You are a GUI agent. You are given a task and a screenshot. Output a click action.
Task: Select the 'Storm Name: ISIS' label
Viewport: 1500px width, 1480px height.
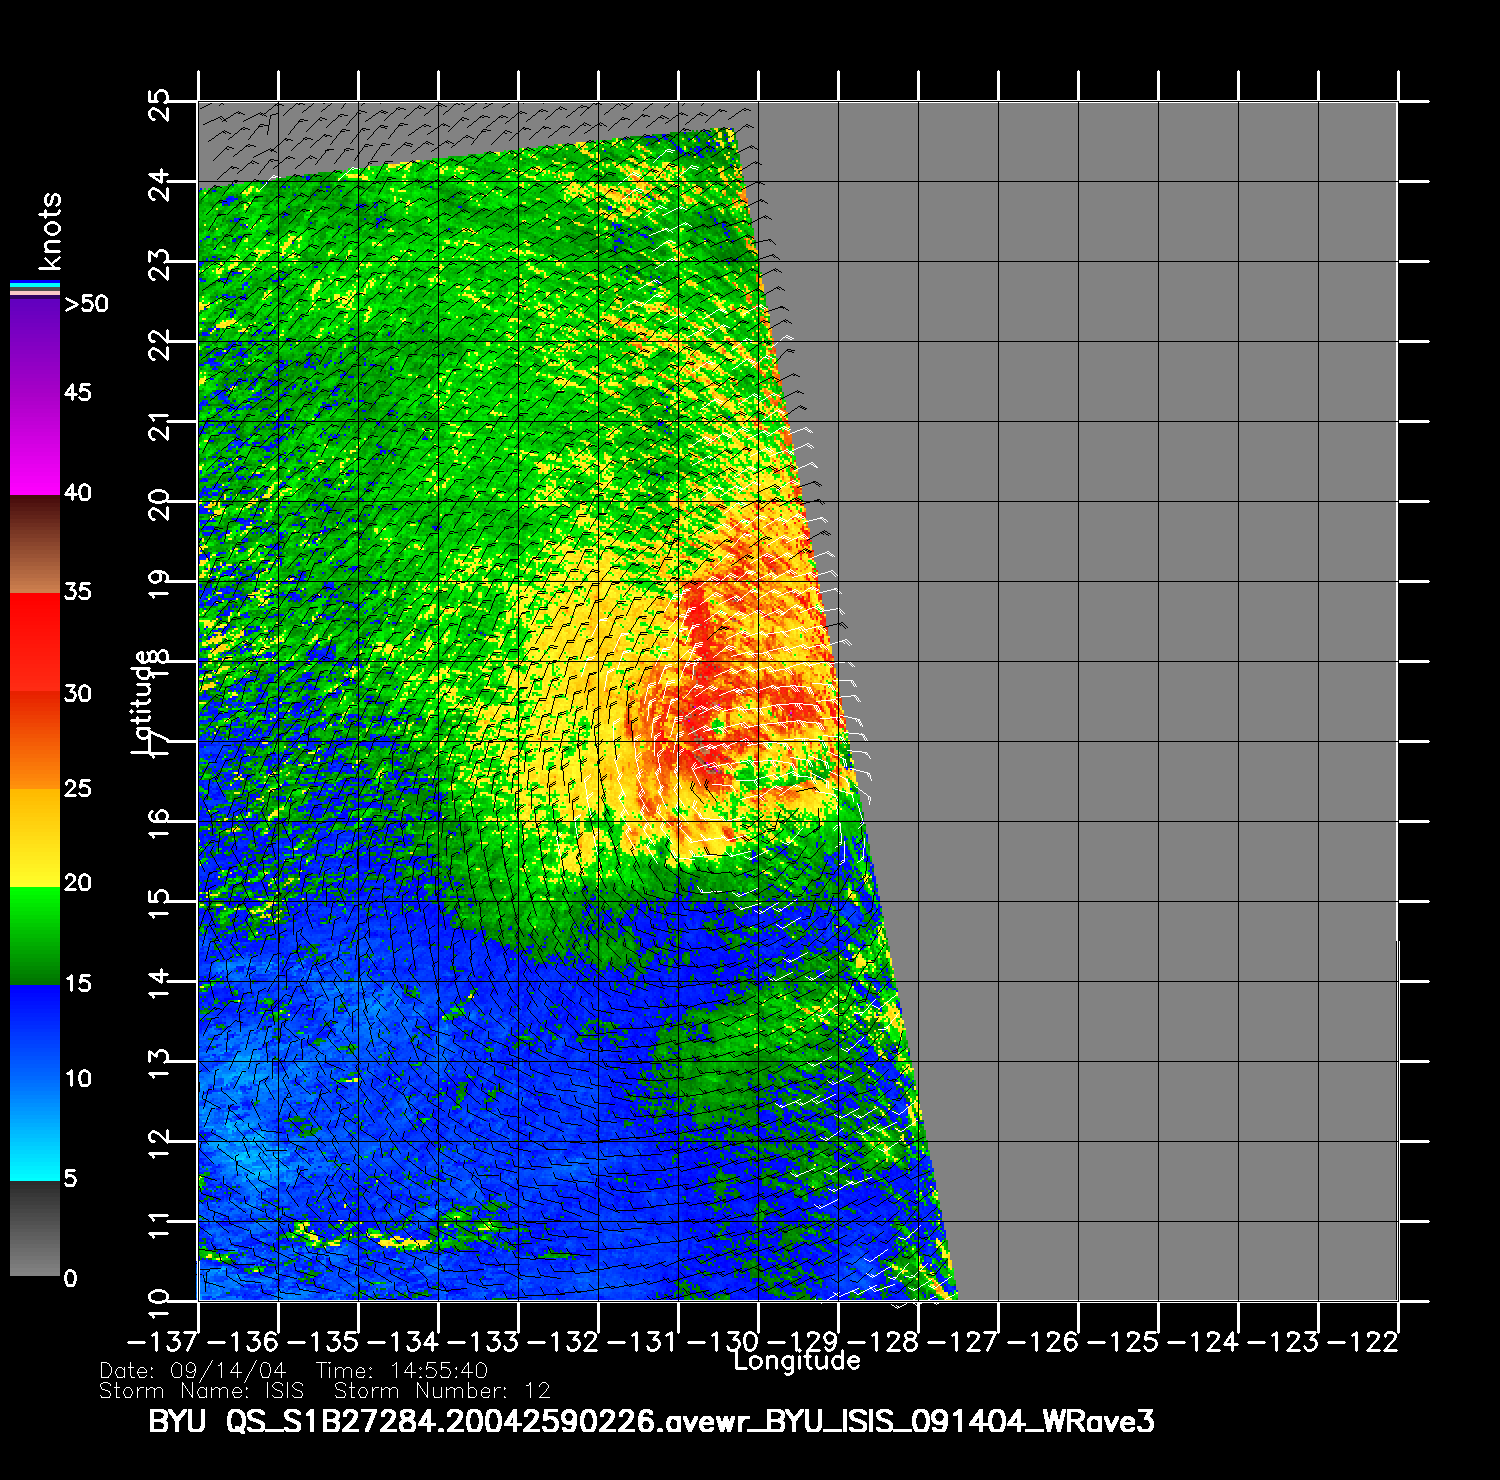201,1391
